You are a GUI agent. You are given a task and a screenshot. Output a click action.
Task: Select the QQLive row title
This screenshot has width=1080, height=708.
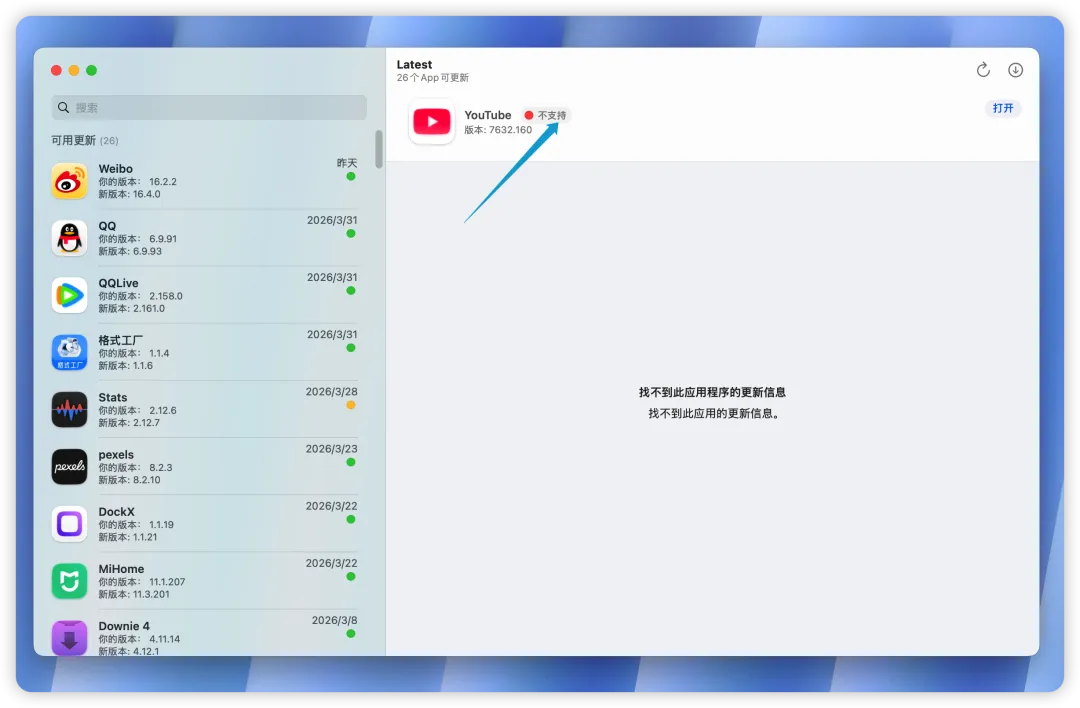tap(118, 283)
